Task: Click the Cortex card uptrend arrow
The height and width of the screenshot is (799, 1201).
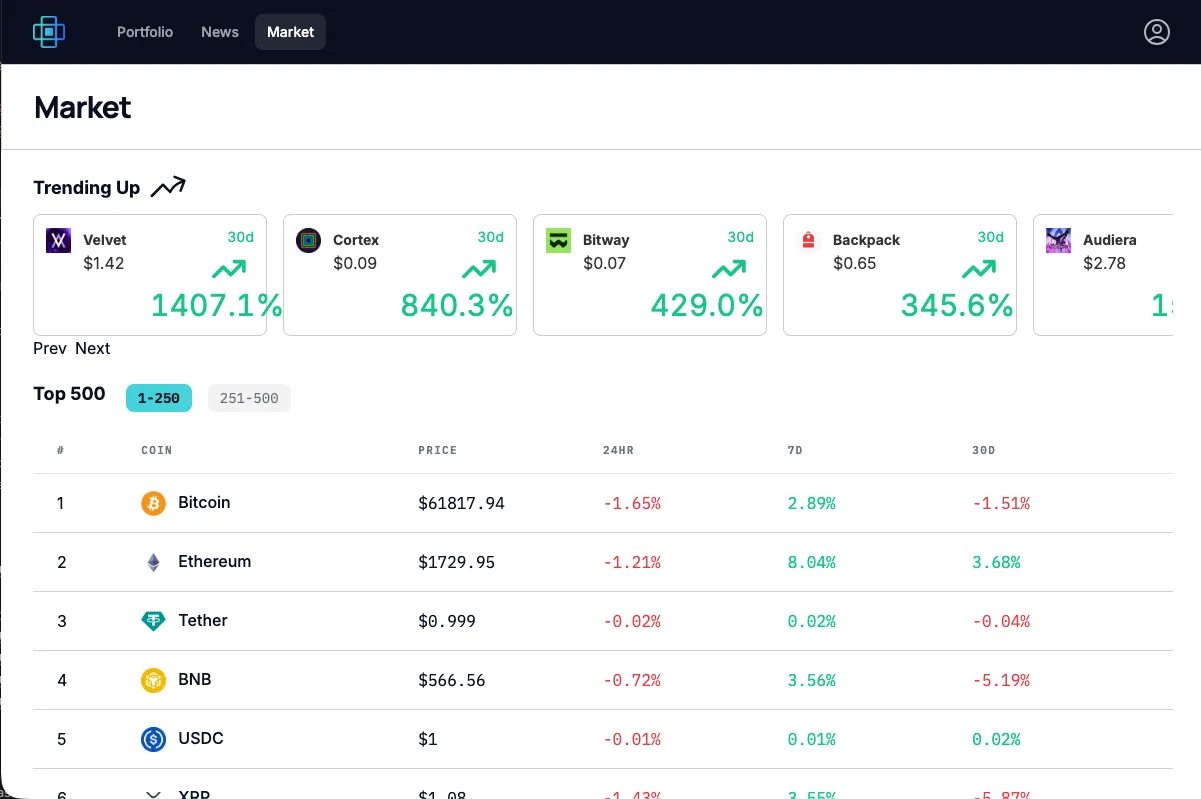Action: [x=479, y=269]
